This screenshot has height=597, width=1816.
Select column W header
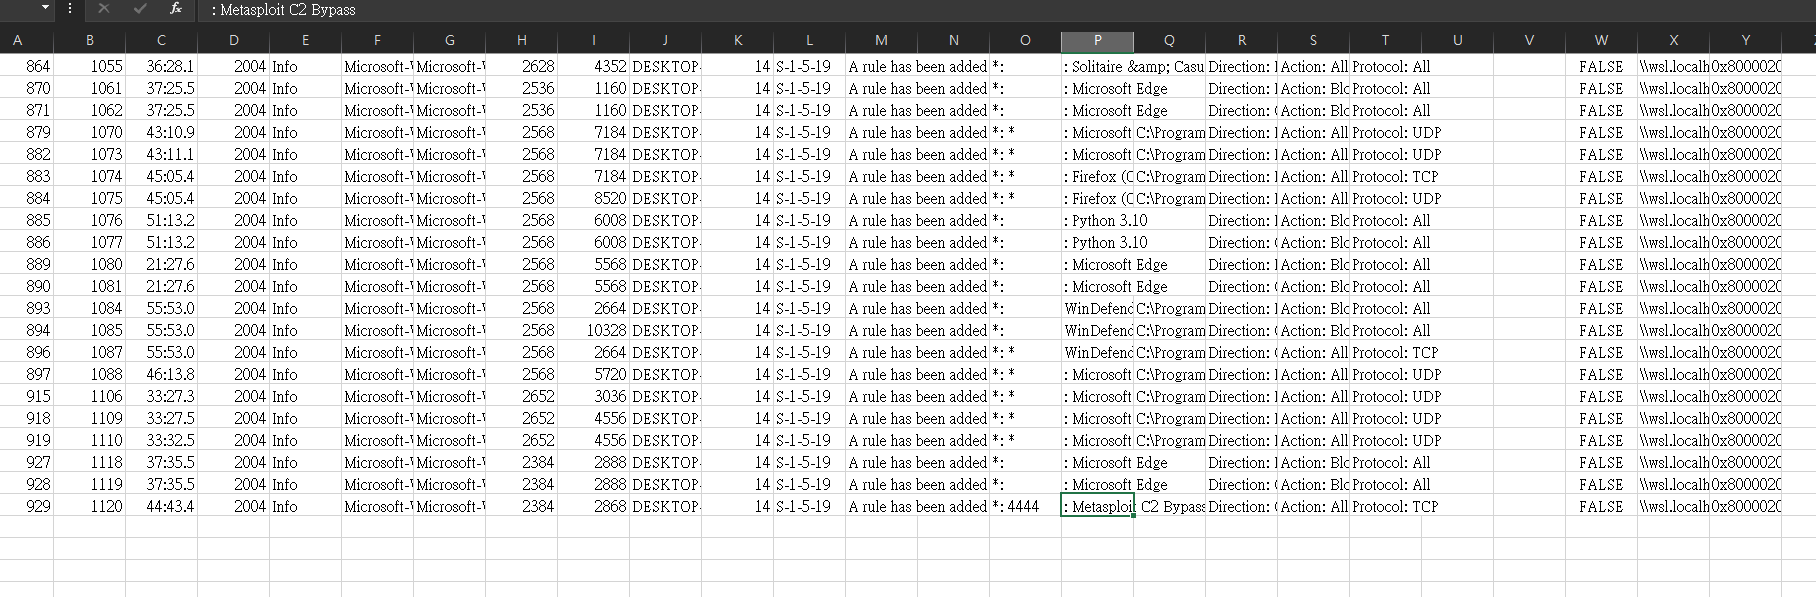(x=1602, y=40)
